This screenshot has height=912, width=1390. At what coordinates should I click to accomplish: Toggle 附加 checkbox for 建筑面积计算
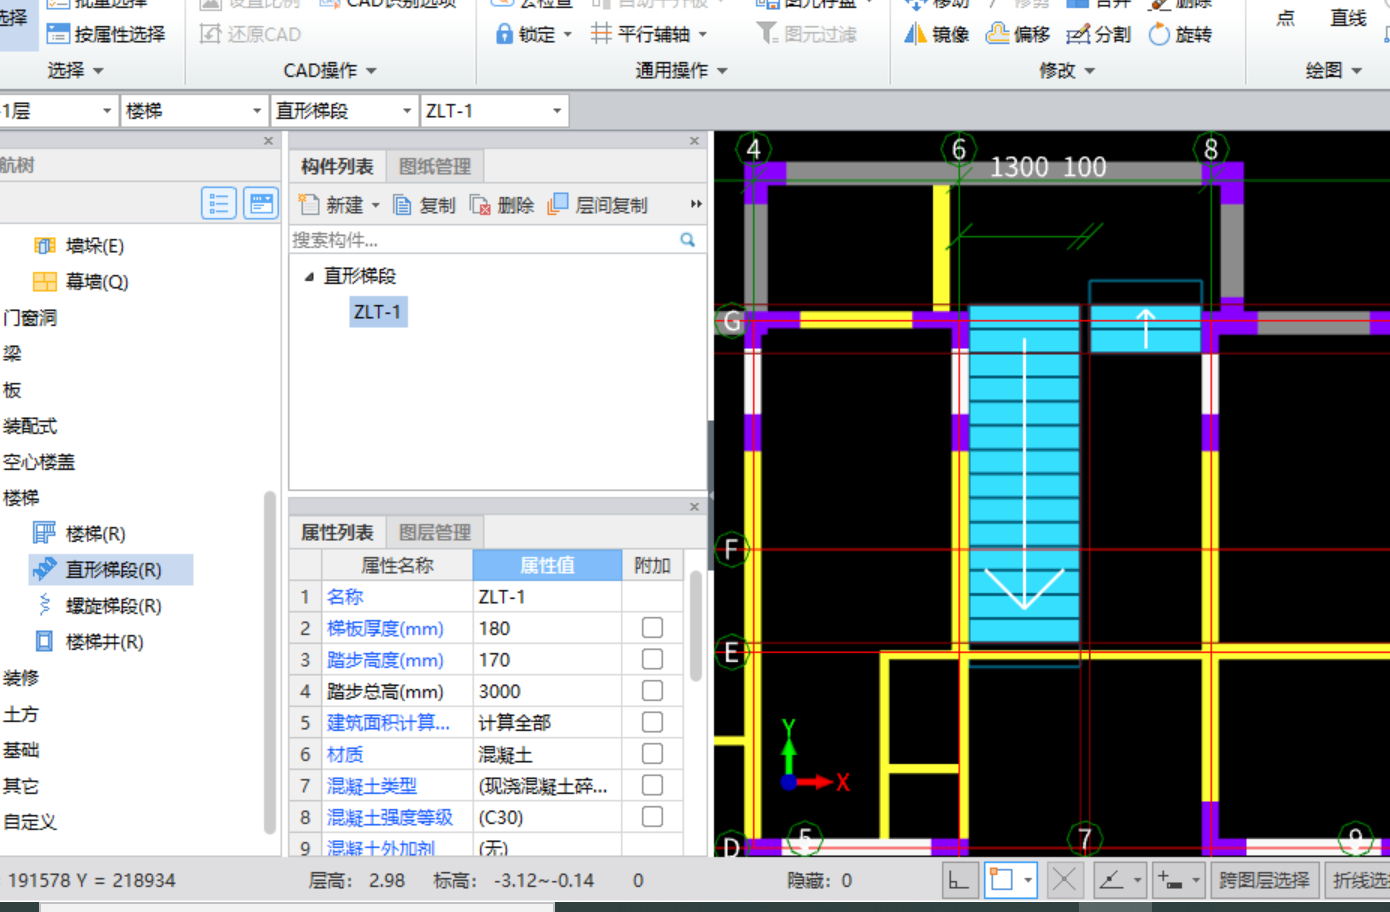(x=652, y=722)
